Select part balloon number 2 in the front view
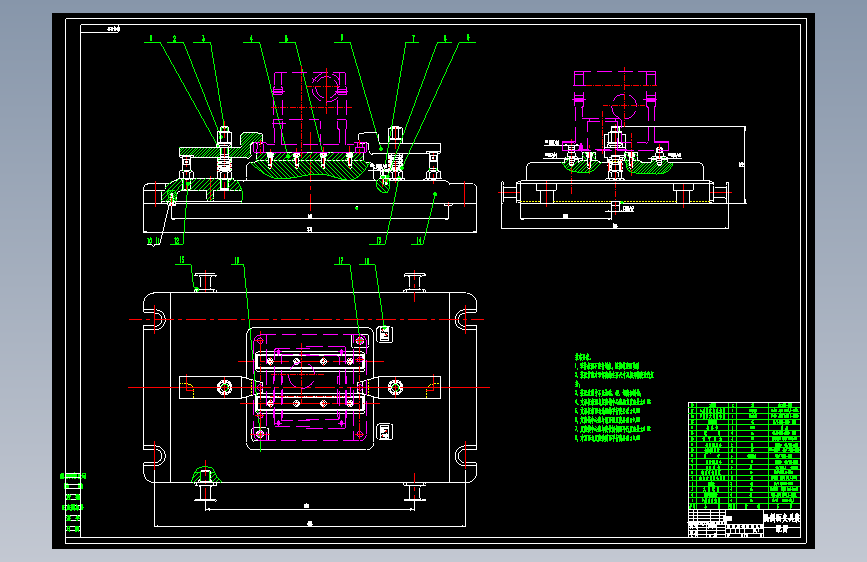867x562 pixels. point(175,38)
